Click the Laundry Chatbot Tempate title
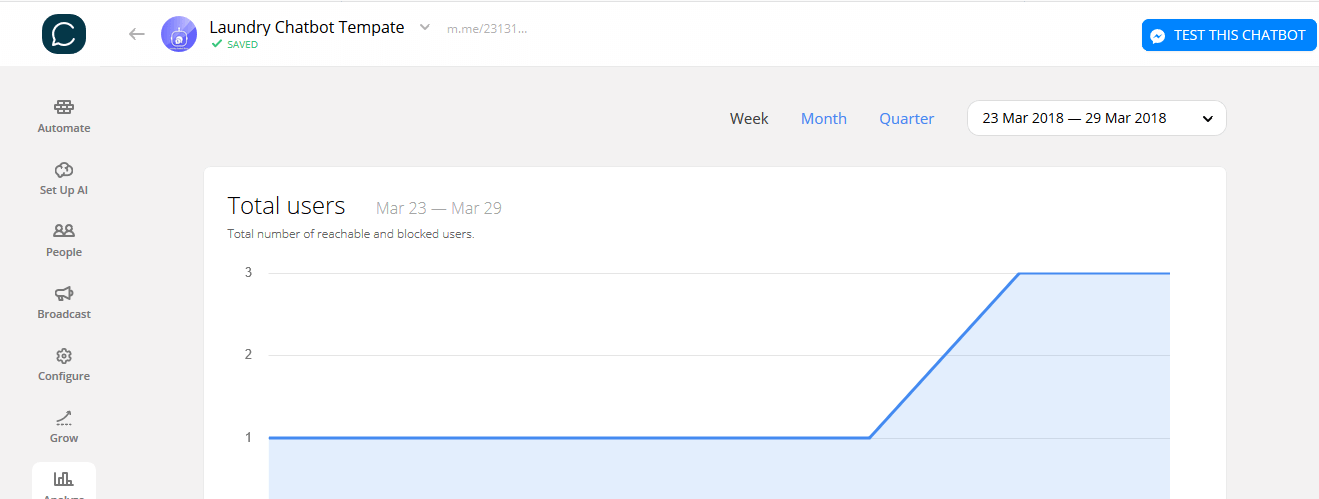1319x499 pixels. (x=307, y=27)
